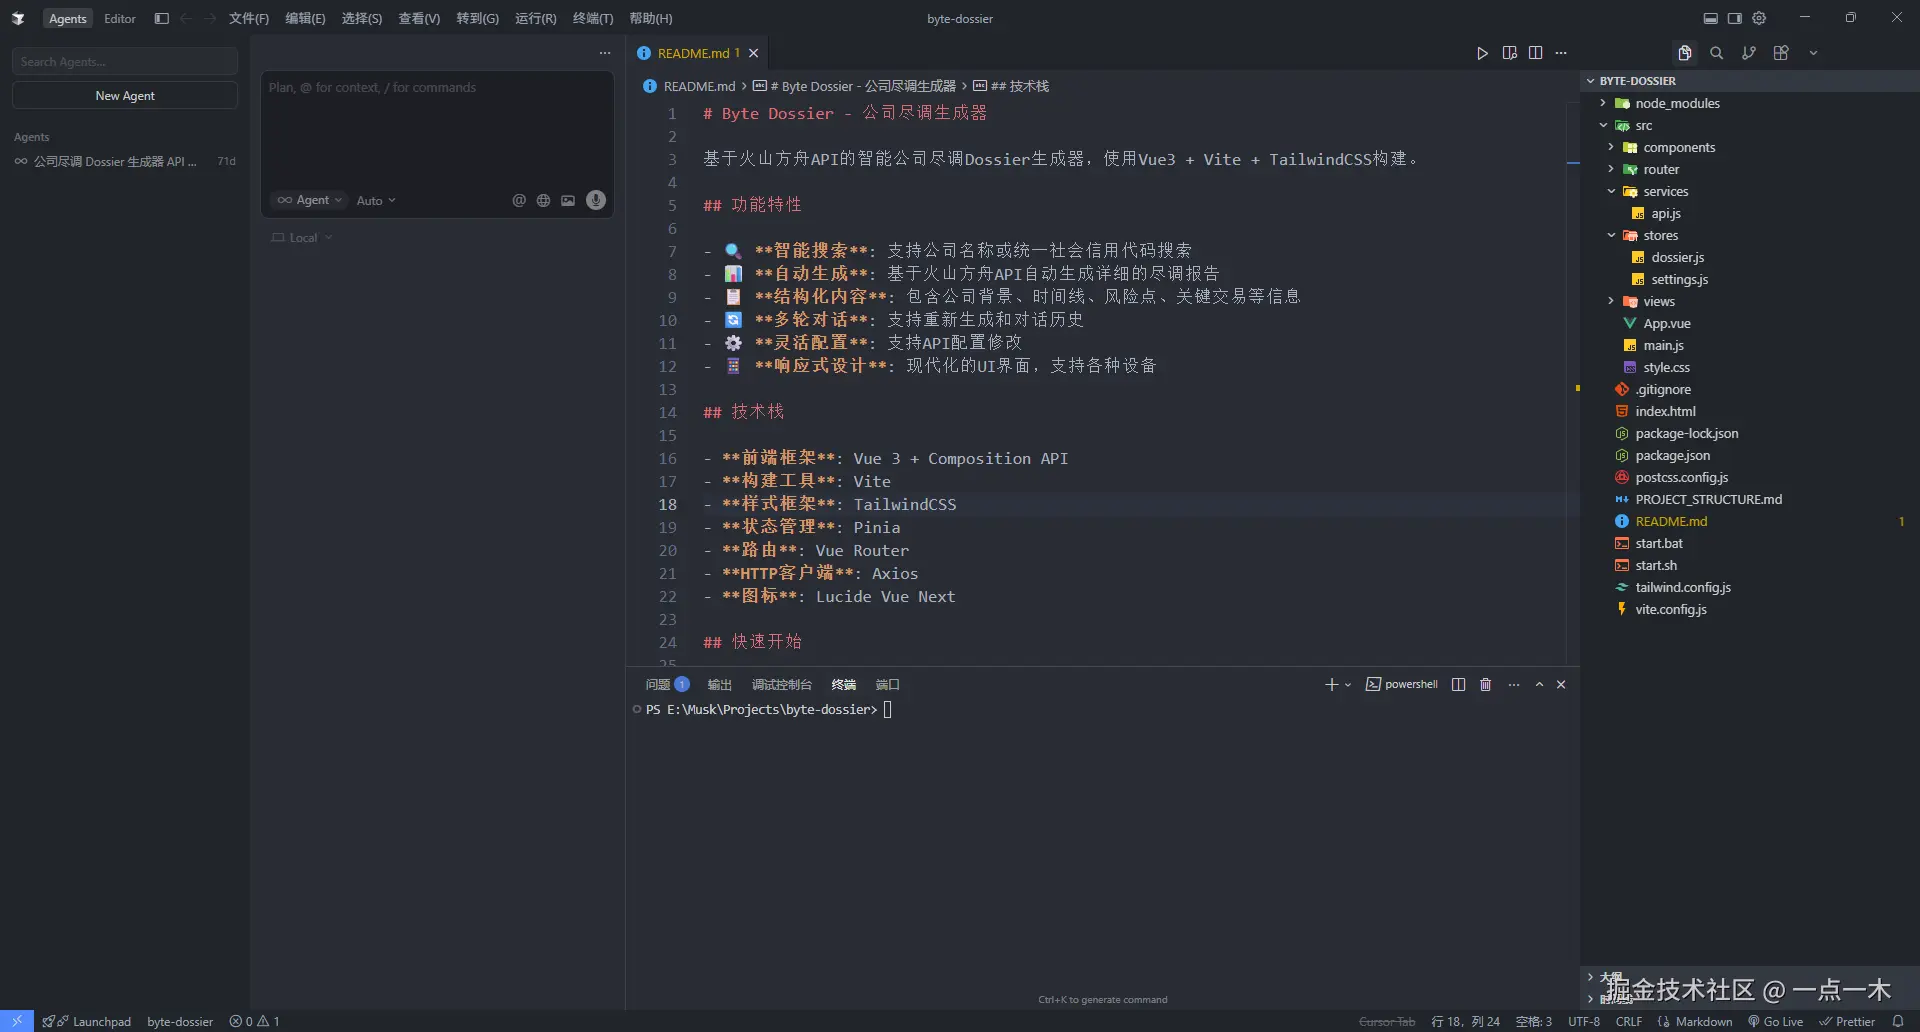Switch to Agents mode
This screenshot has height=1032, width=1920.
68,18
